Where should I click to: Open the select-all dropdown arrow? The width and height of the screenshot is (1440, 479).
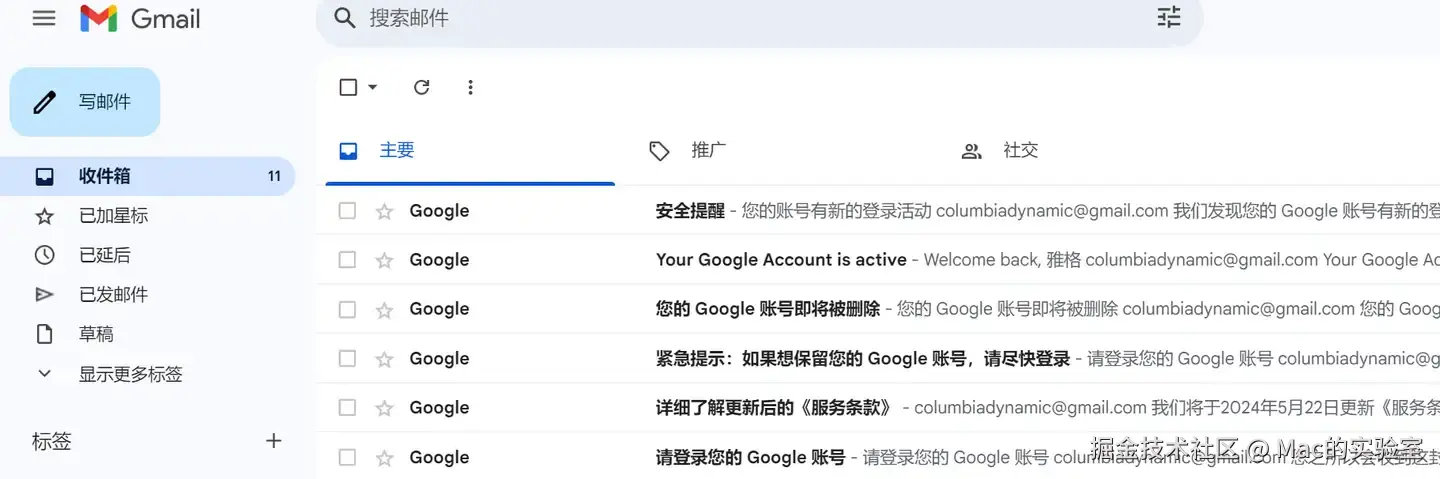(x=373, y=87)
